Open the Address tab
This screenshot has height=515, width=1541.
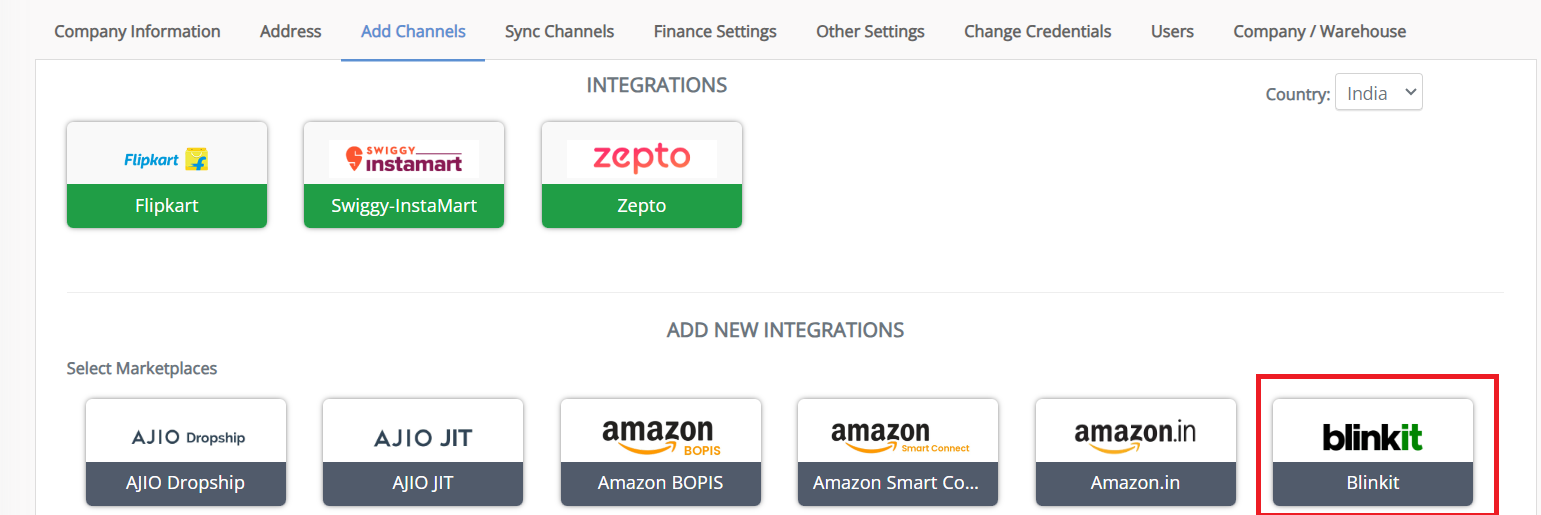[x=291, y=31]
